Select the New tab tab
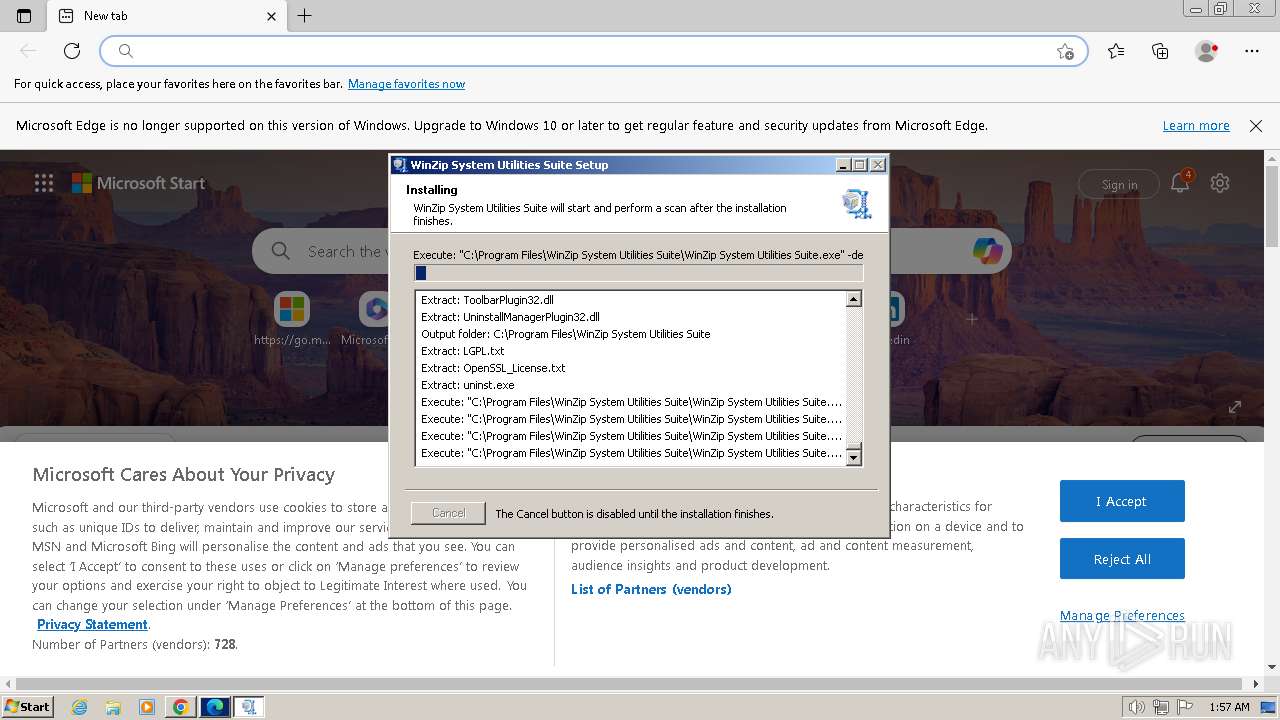 (165, 16)
